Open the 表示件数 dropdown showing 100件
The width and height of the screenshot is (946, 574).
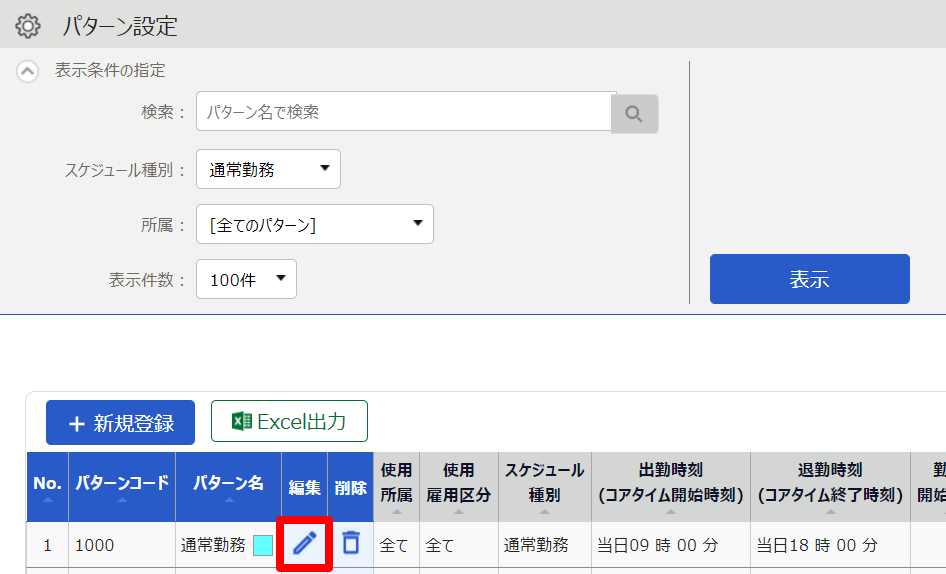pos(246,279)
